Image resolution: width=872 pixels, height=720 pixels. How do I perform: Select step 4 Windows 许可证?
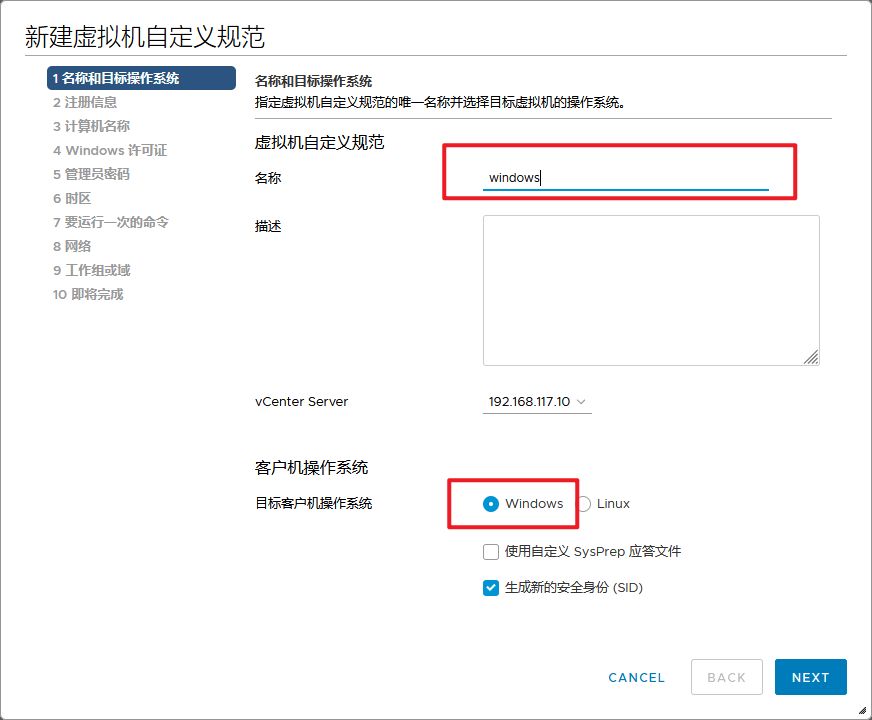110,150
